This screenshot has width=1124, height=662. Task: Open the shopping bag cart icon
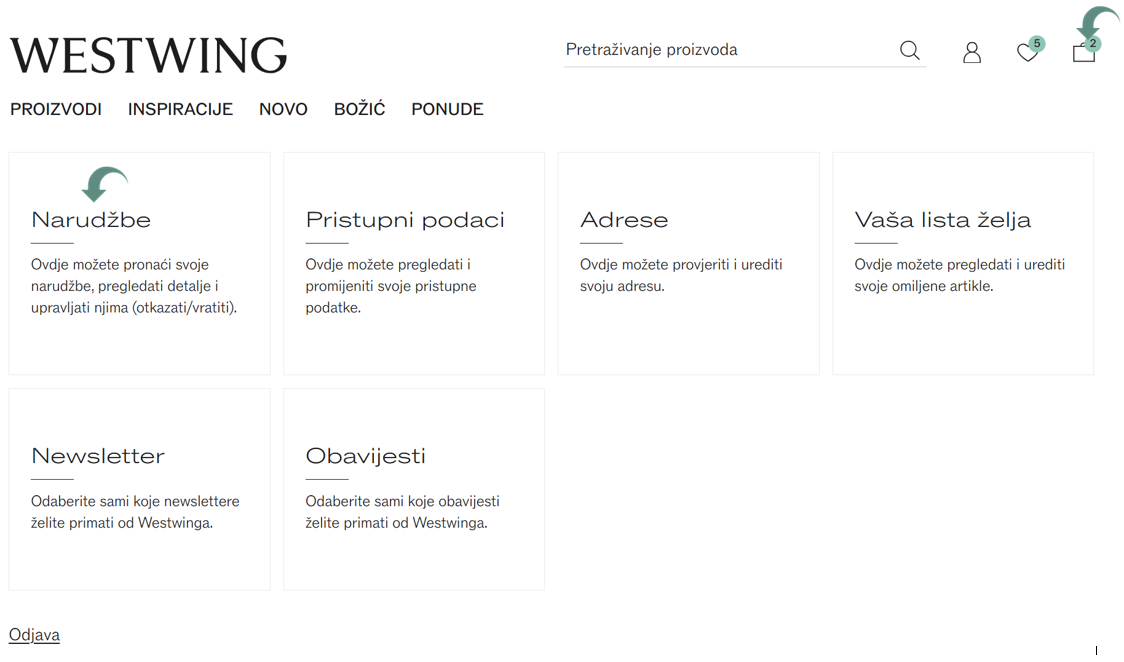pyautogui.click(x=1084, y=53)
